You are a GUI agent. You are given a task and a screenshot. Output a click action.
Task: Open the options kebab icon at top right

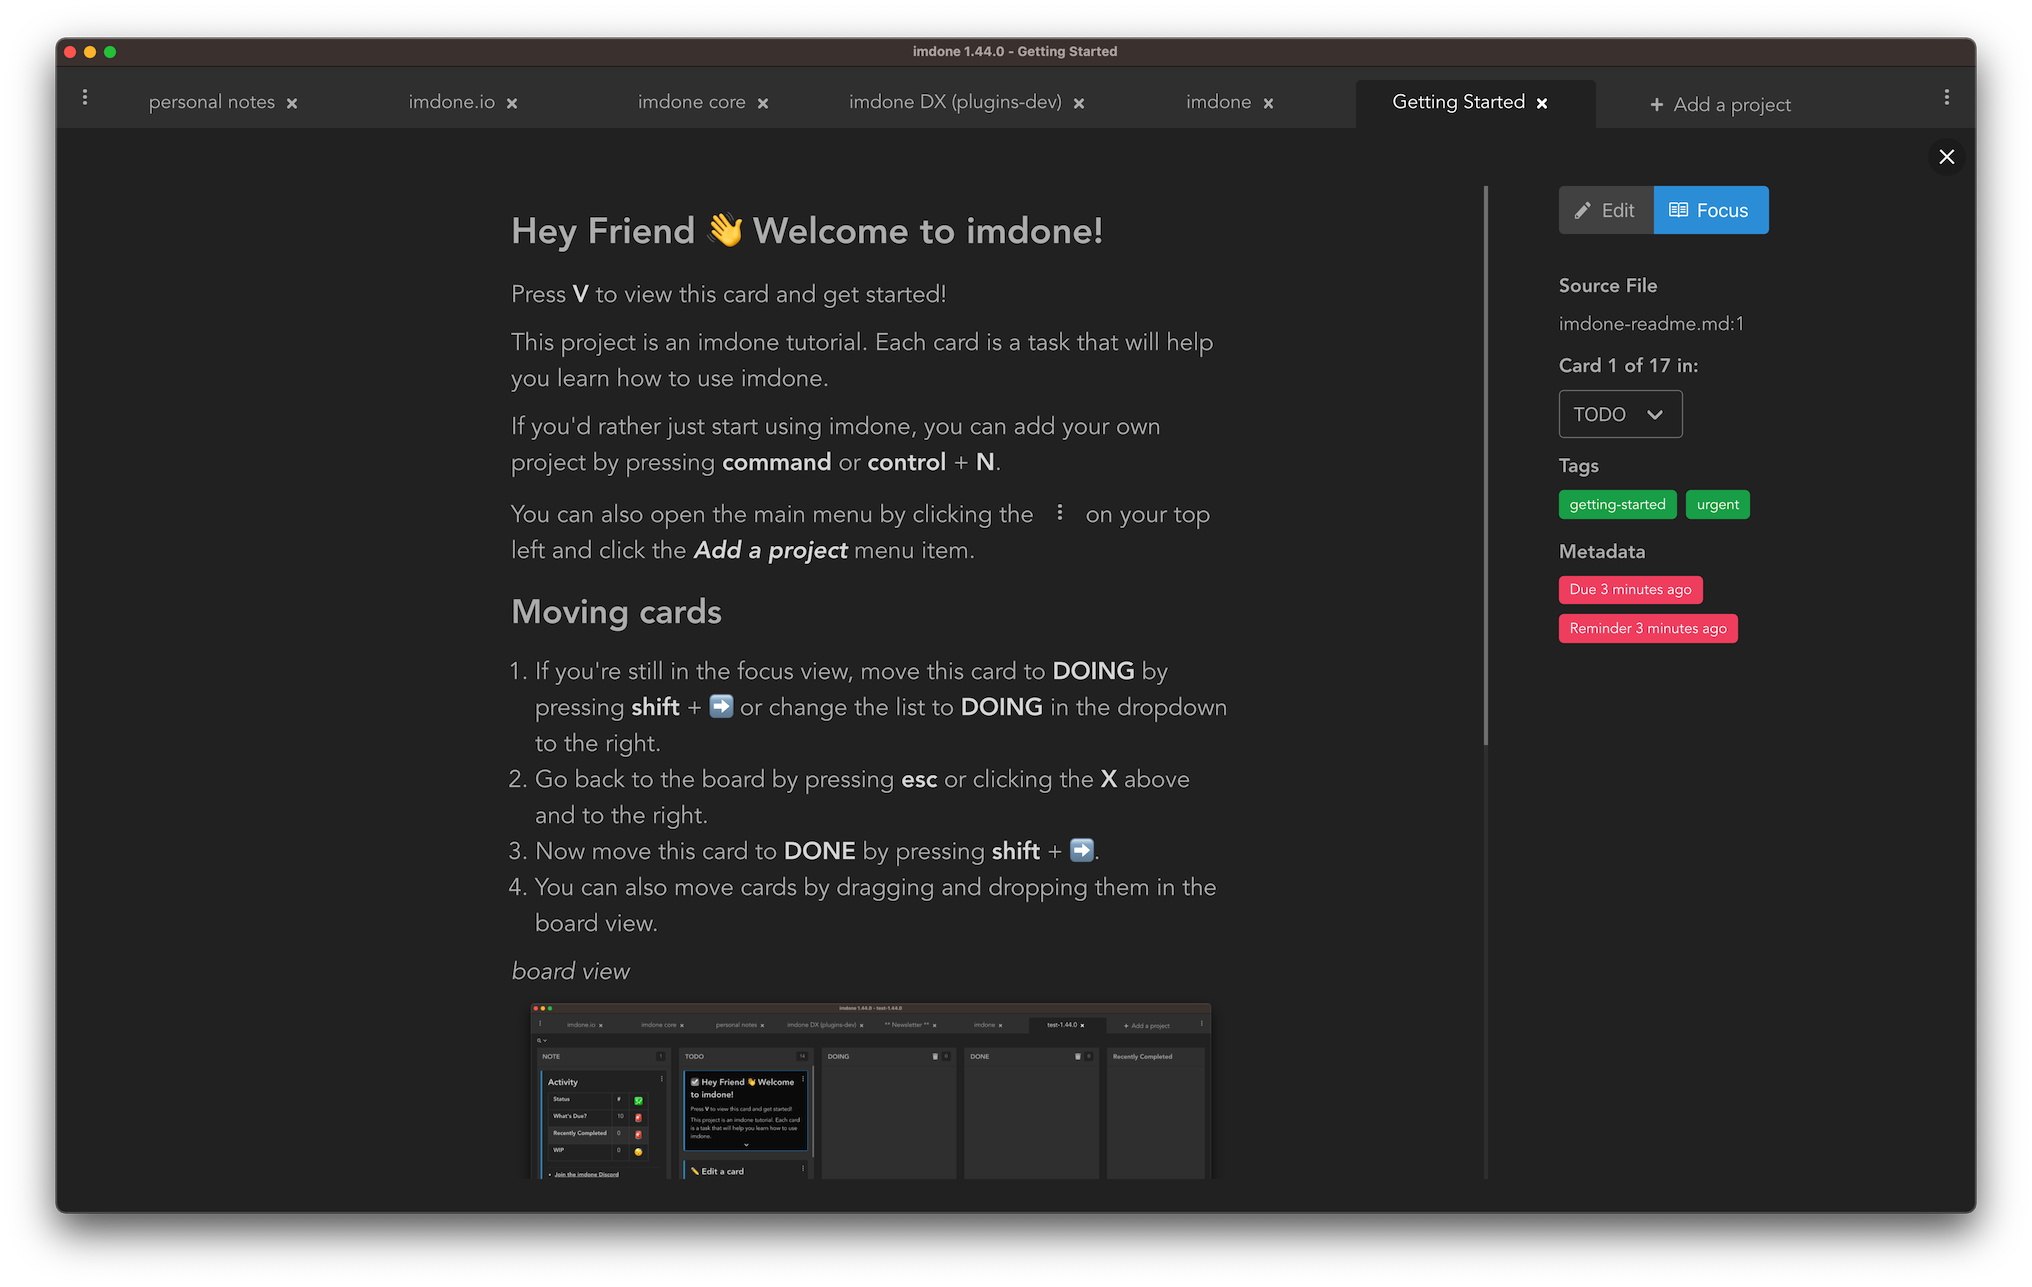1946,97
